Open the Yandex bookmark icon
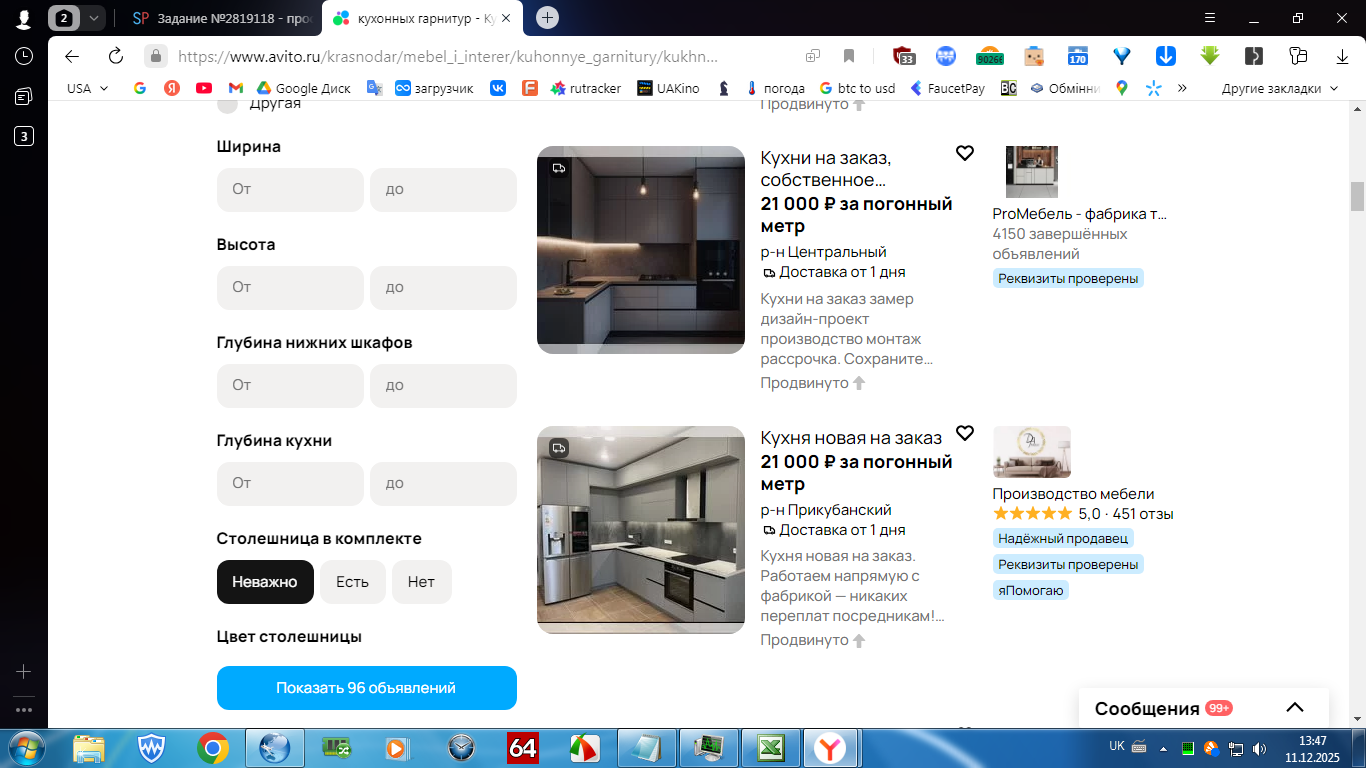 pyautogui.click(x=172, y=88)
